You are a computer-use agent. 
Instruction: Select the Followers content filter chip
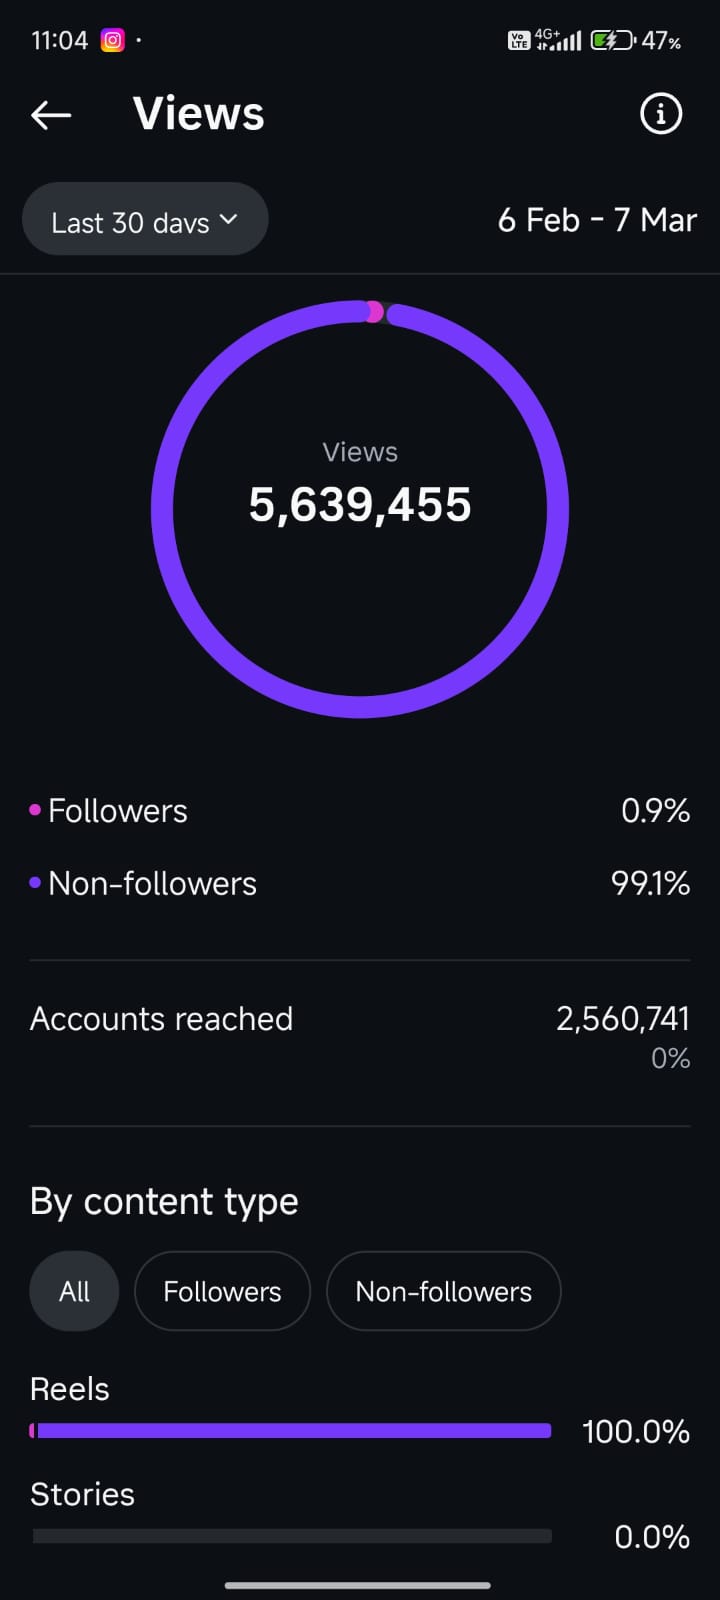(x=222, y=1291)
